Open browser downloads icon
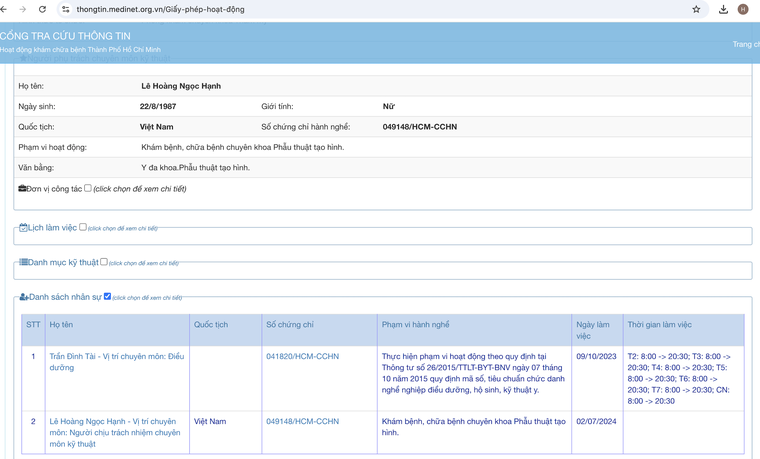The image size is (760, 459). (x=723, y=9)
